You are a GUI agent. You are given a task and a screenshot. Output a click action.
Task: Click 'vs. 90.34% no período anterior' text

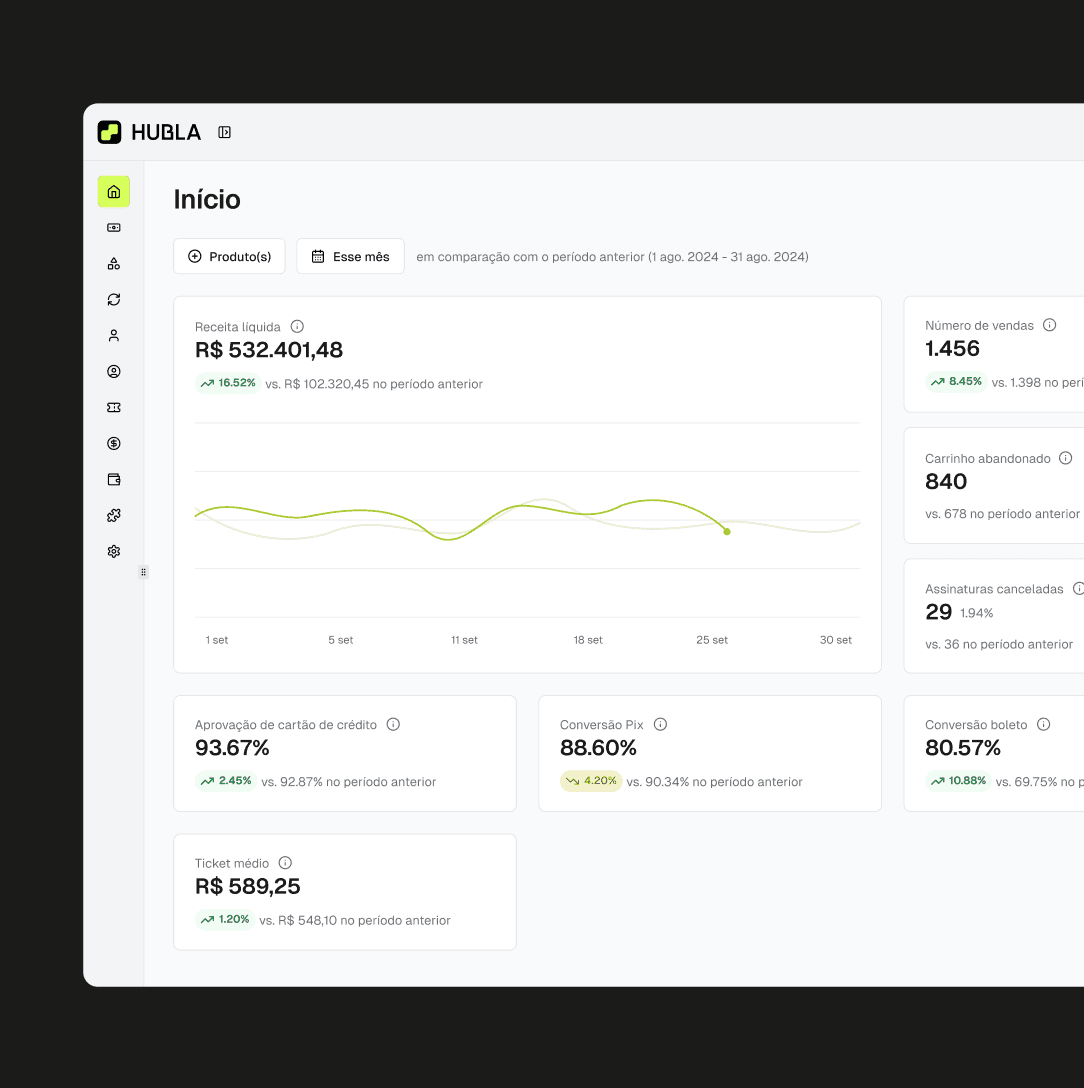[x=714, y=781]
